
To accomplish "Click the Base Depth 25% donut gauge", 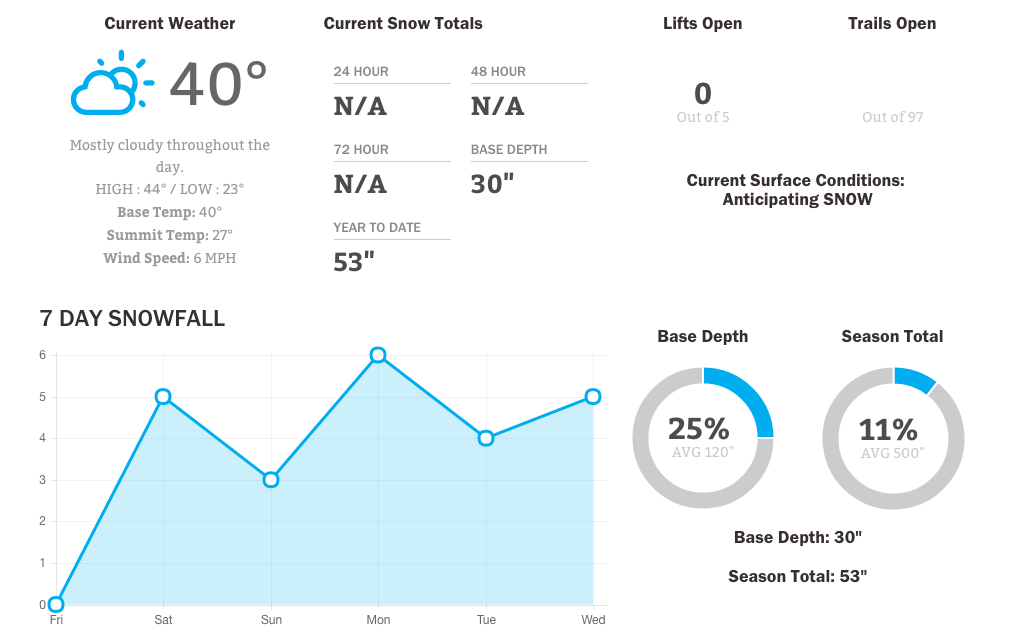I will (x=703, y=438).
